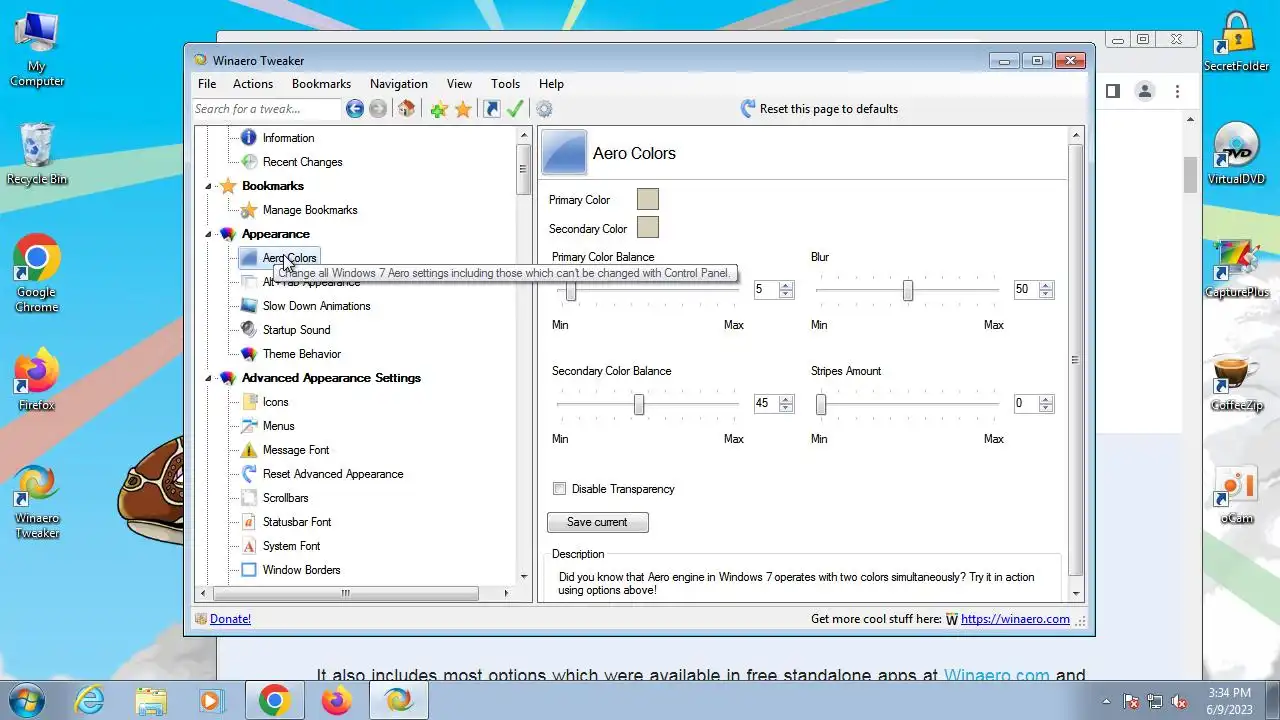Click the Primary Color swatch
This screenshot has width=1280, height=720.
pos(648,199)
